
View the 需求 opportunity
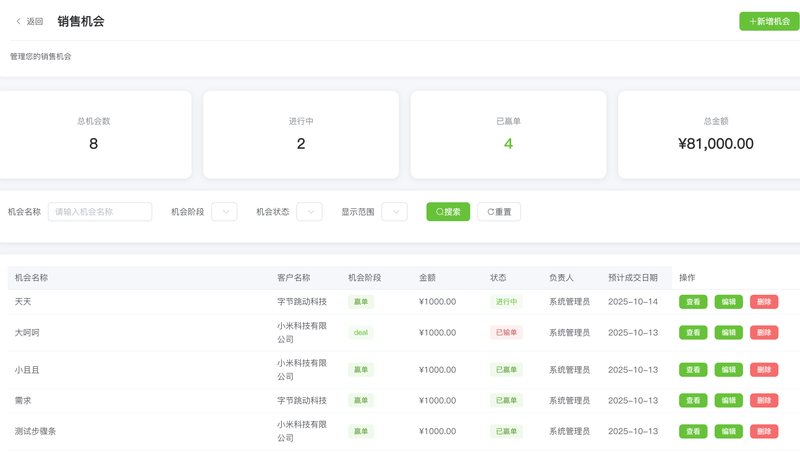(693, 400)
